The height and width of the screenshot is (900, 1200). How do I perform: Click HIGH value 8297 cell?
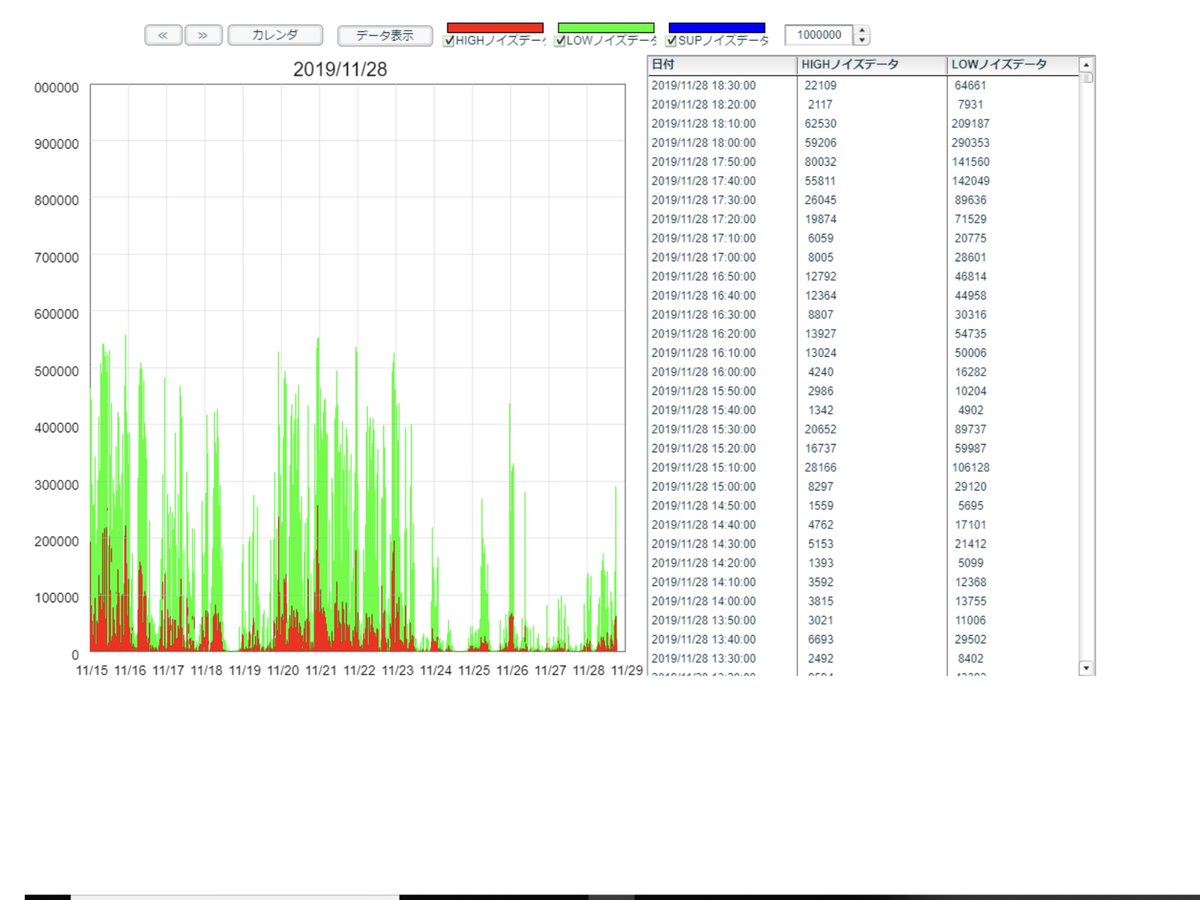(x=872, y=486)
